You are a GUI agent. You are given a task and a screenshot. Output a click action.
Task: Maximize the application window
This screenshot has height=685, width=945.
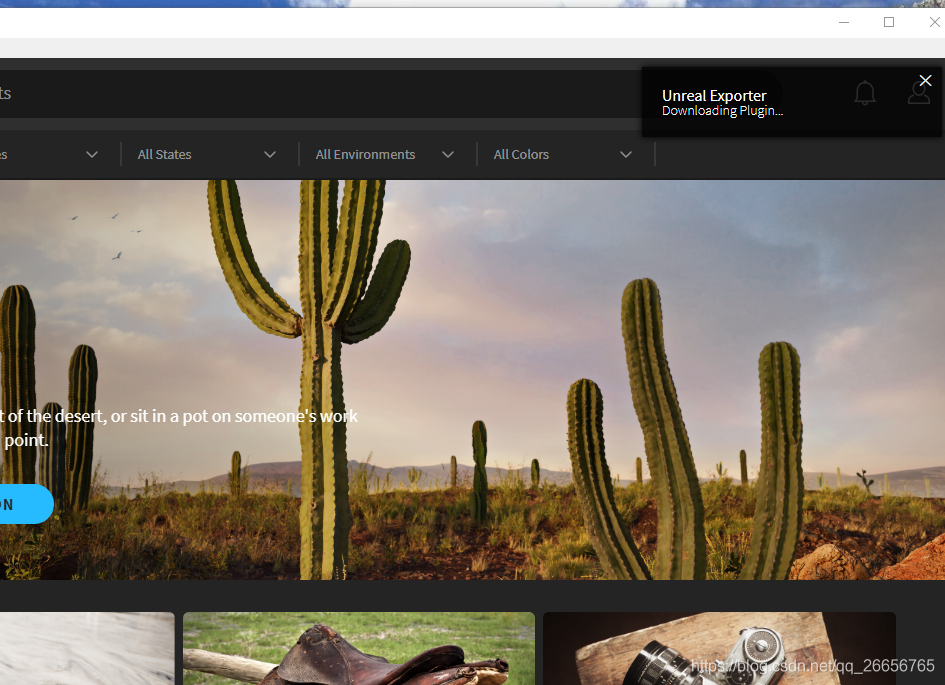[889, 22]
